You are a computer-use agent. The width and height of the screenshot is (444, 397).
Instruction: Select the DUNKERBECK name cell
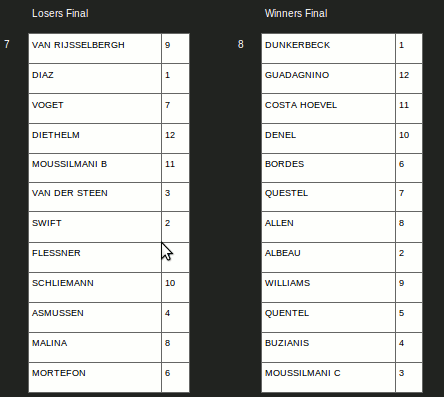coord(328,49)
